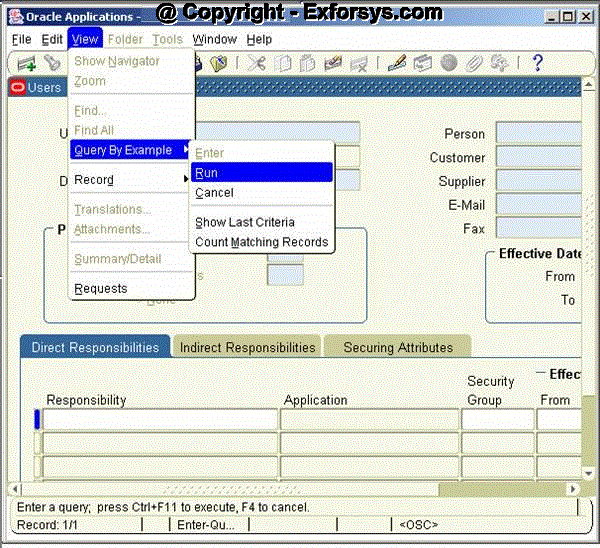600x548 pixels.
Task: Click the Find toolbar icon
Action: [x=52, y=63]
